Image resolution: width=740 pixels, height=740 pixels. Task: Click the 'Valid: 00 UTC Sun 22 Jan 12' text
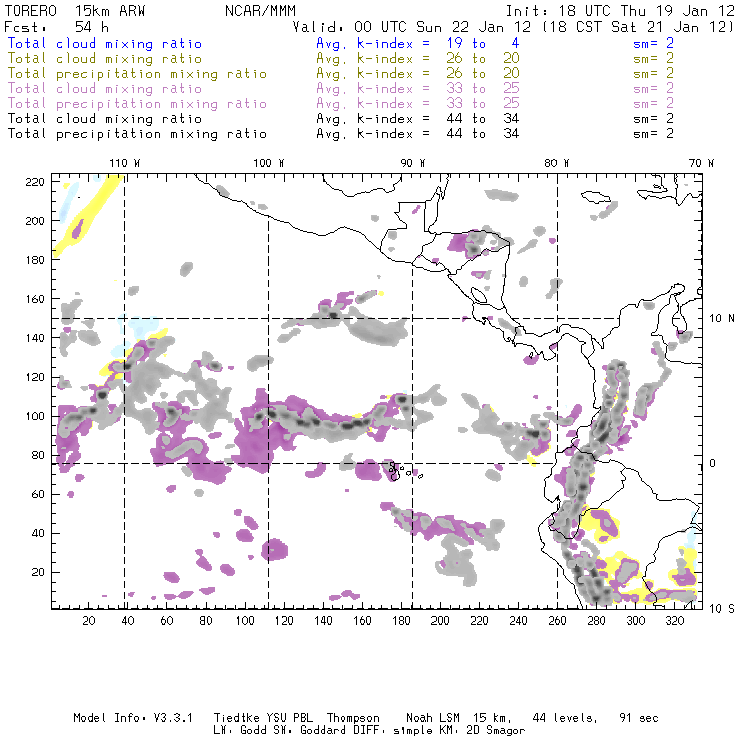coord(412,27)
